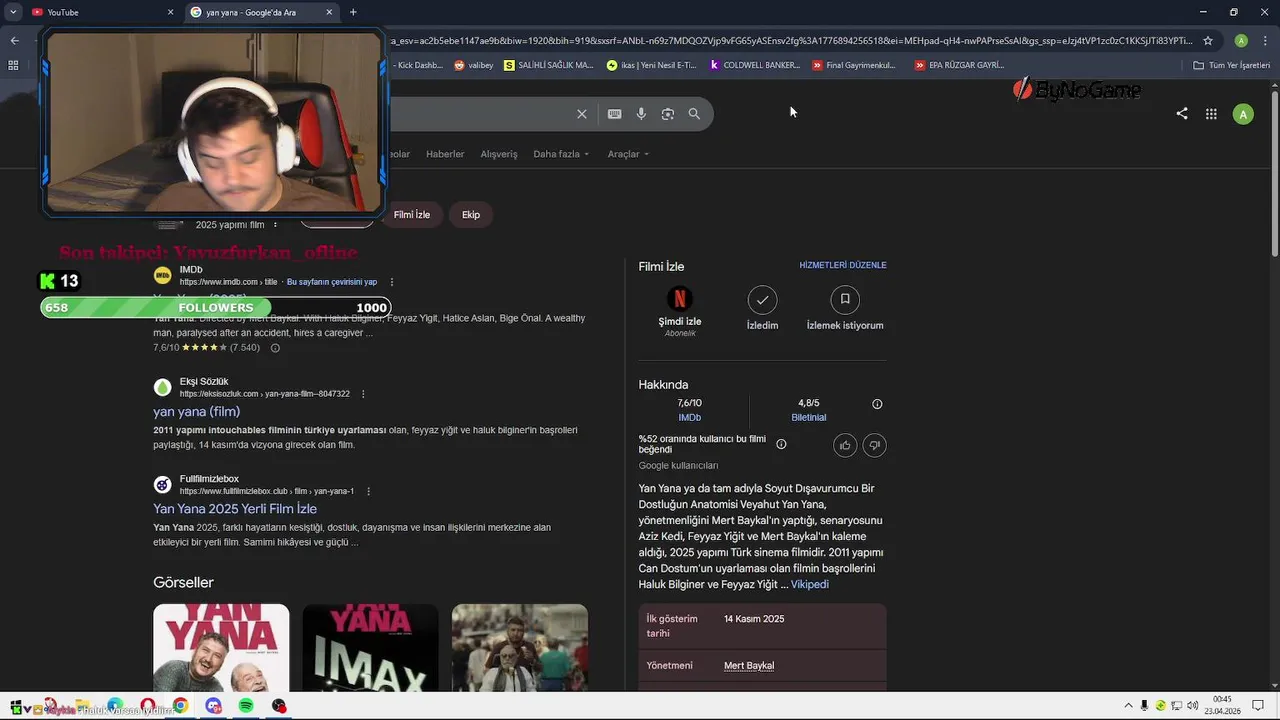
Task: Open Chrome from the taskbar
Action: (180, 706)
